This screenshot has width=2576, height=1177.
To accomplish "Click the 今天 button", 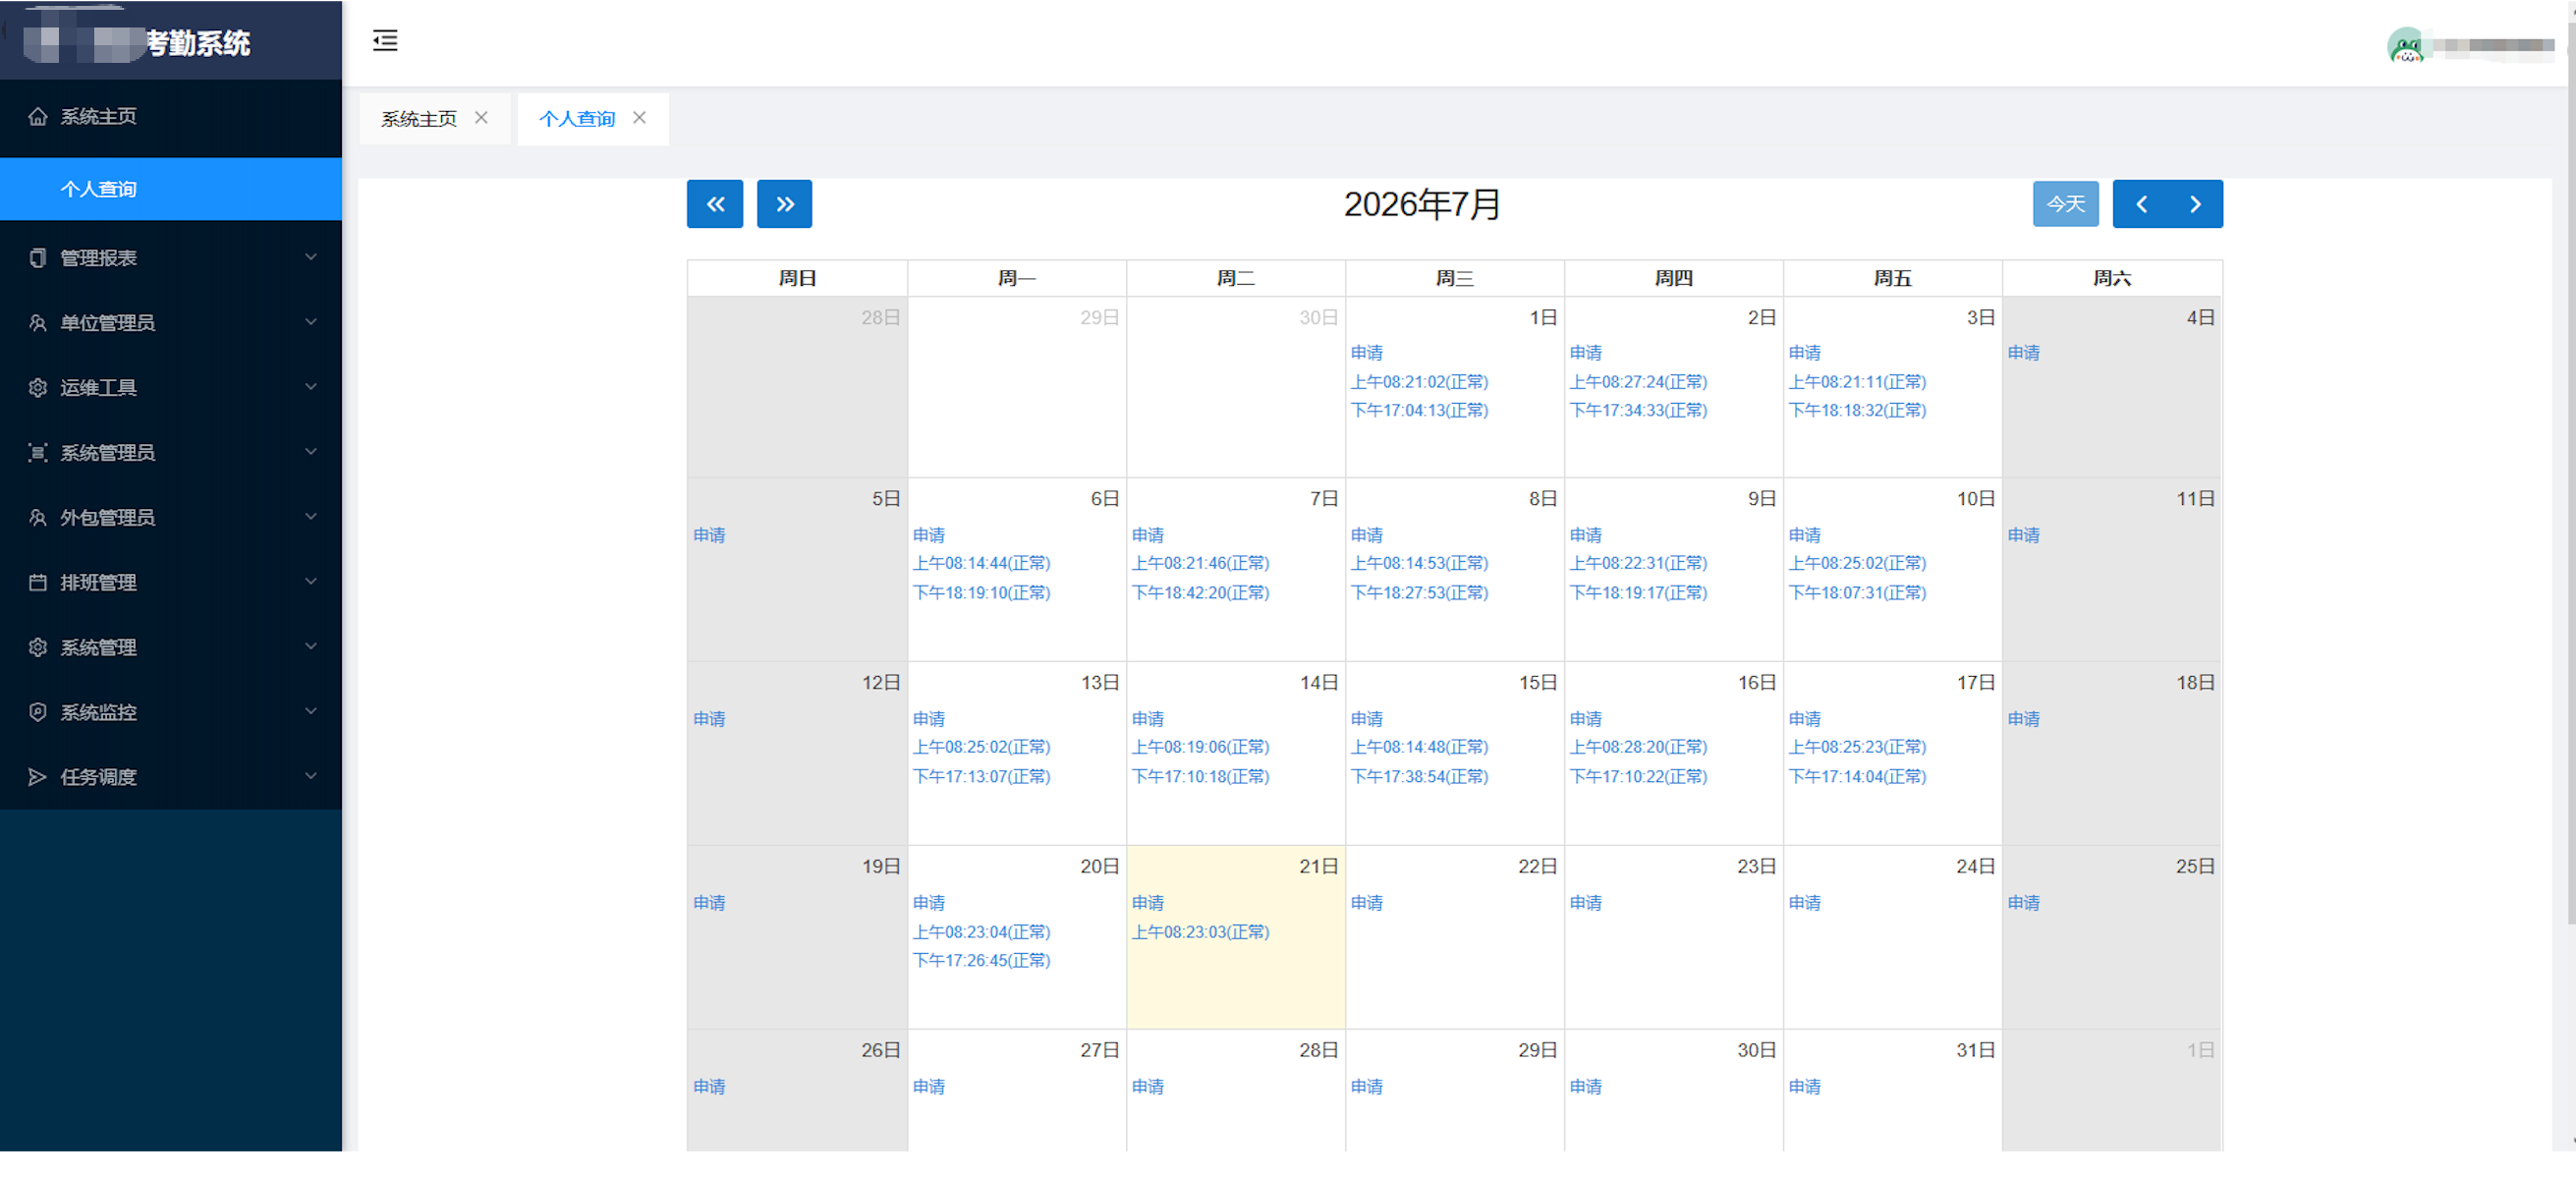I will pyautogui.click(x=2065, y=204).
